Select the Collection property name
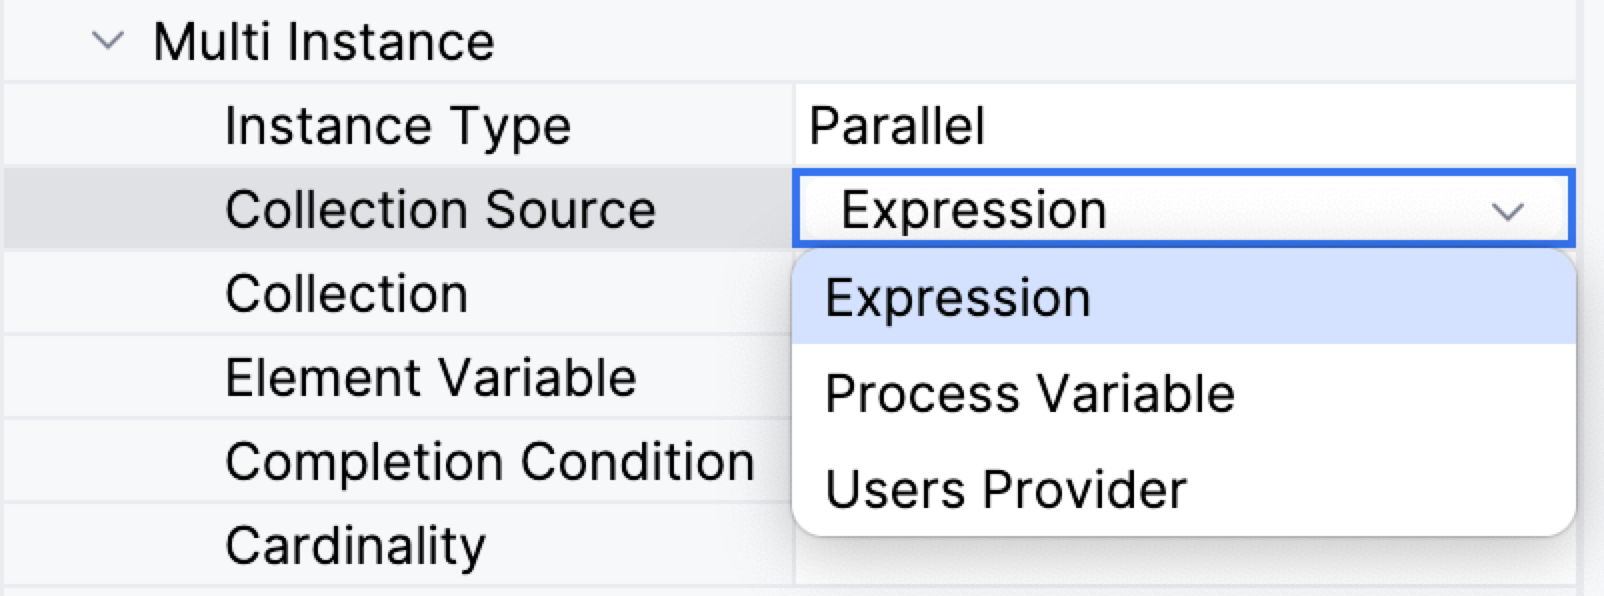 (346, 294)
